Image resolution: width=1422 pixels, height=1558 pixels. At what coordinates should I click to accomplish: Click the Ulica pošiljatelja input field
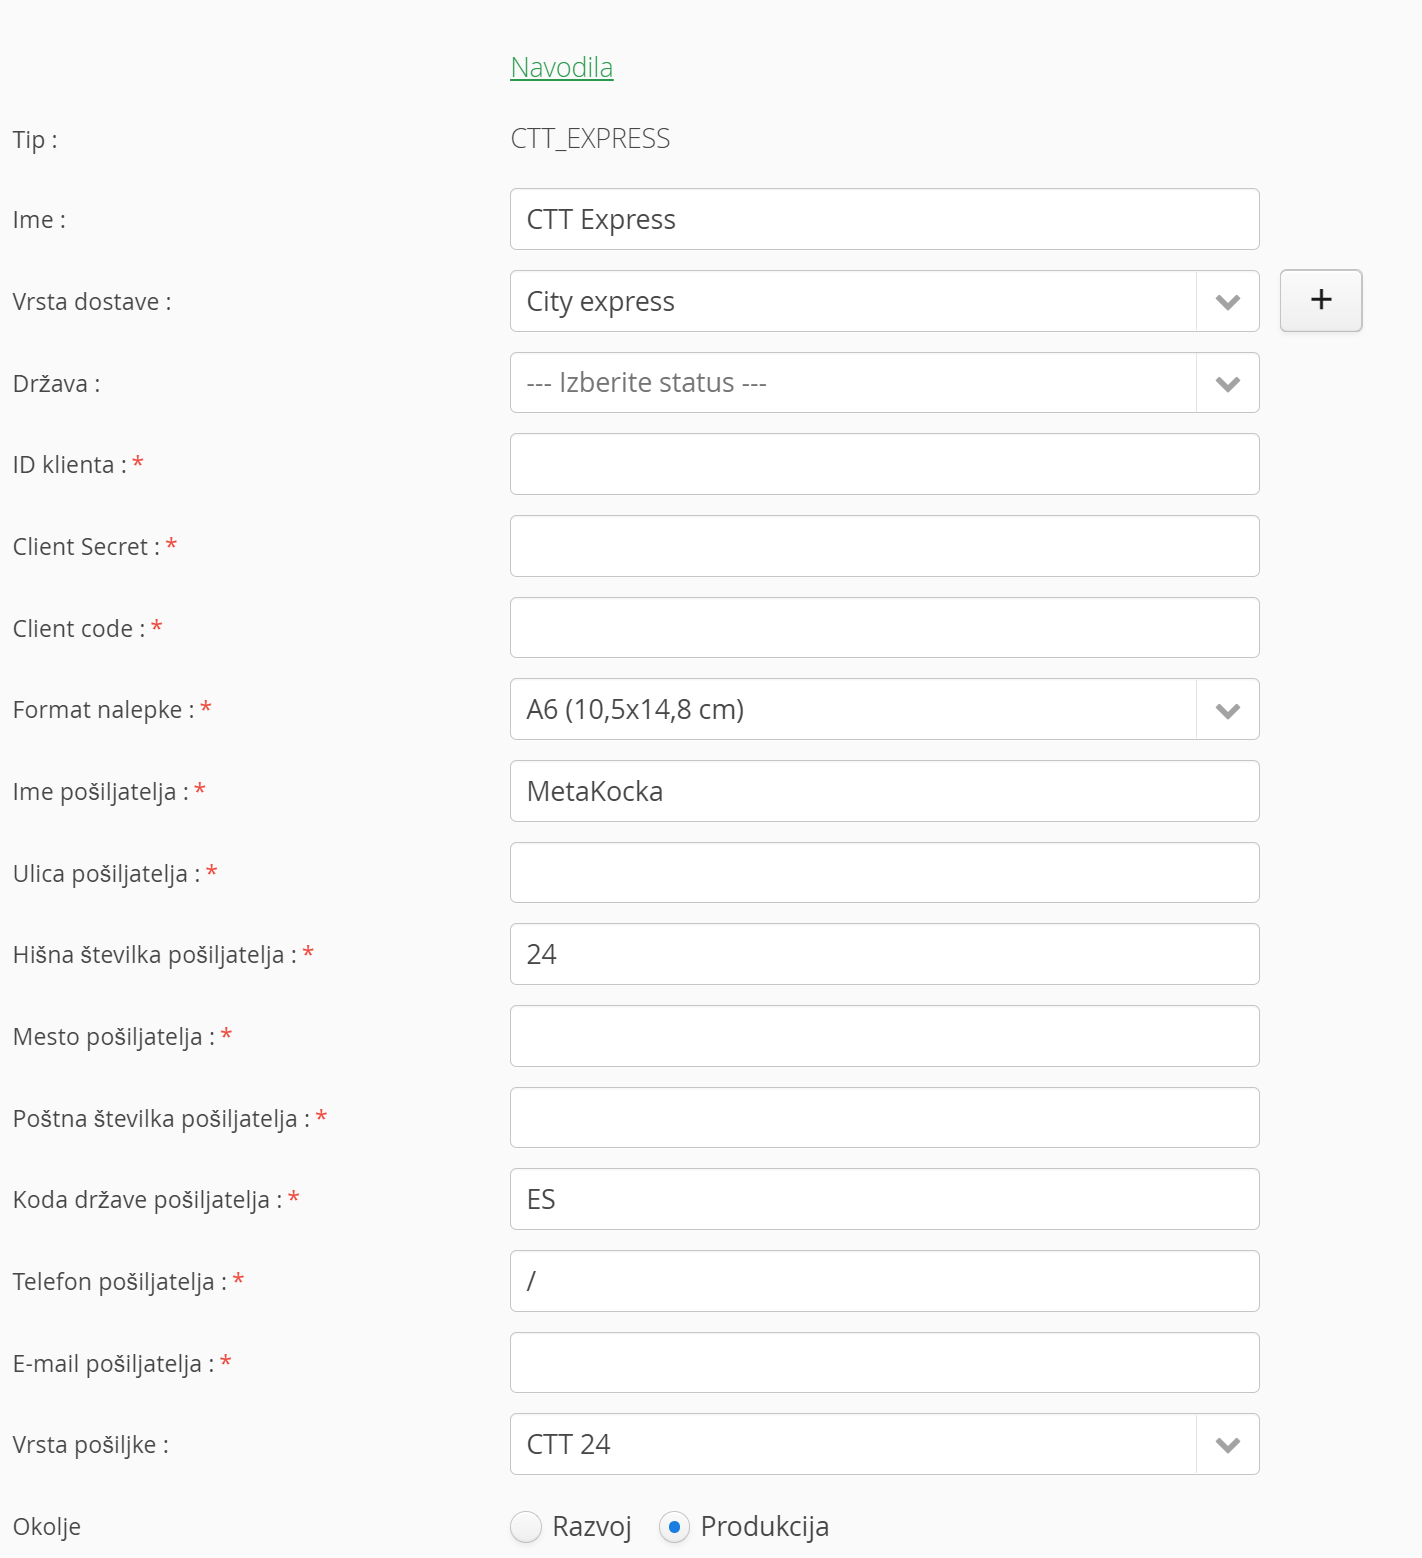(884, 873)
